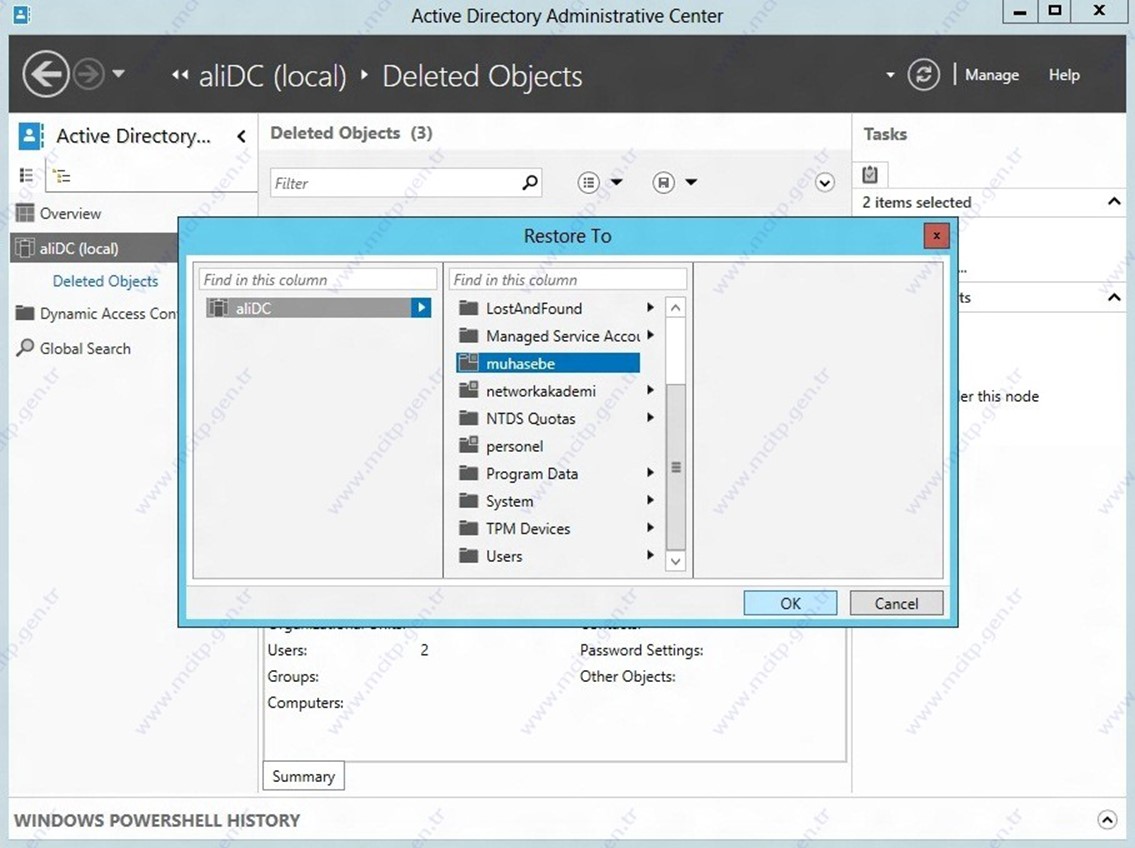Select Overview in the navigation pane

[x=70, y=213]
